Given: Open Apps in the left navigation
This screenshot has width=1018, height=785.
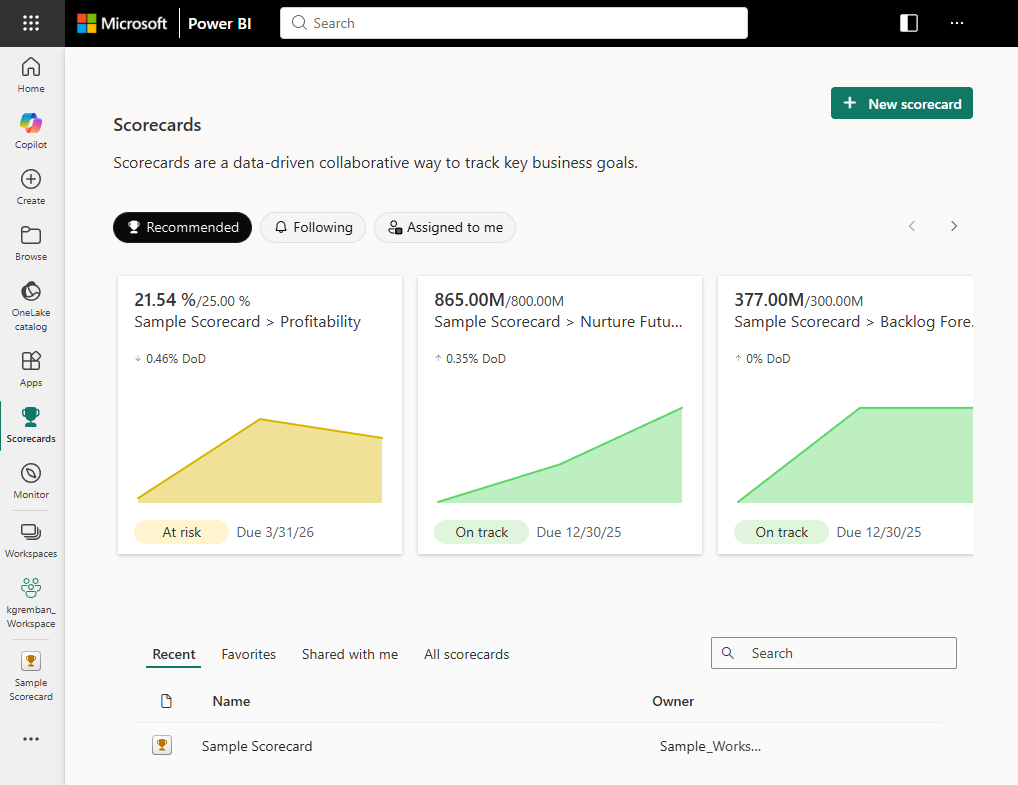Looking at the screenshot, I should [x=31, y=369].
